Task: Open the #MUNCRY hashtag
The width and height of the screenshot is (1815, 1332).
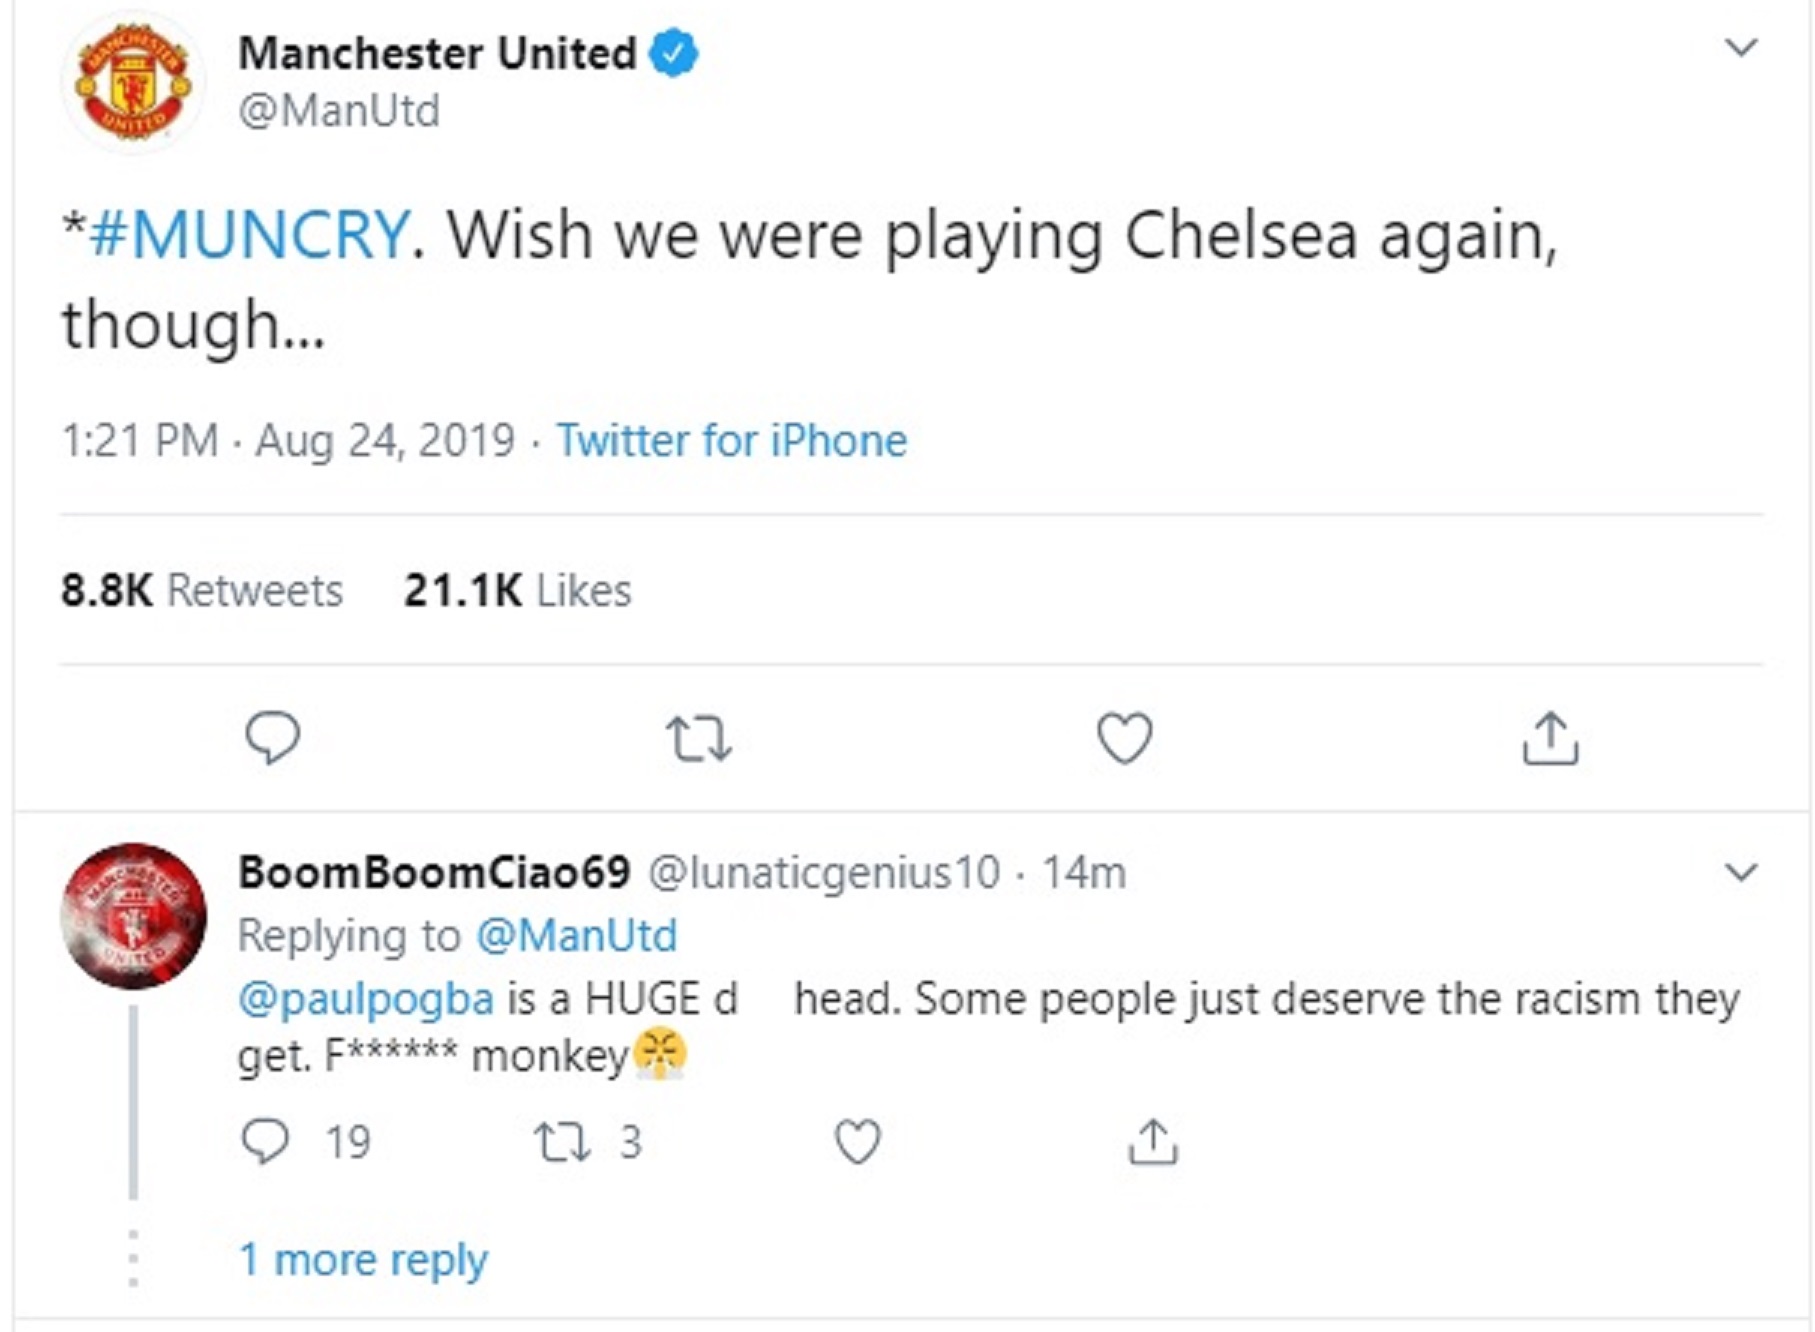Action: pyautogui.click(x=249, y=235)
